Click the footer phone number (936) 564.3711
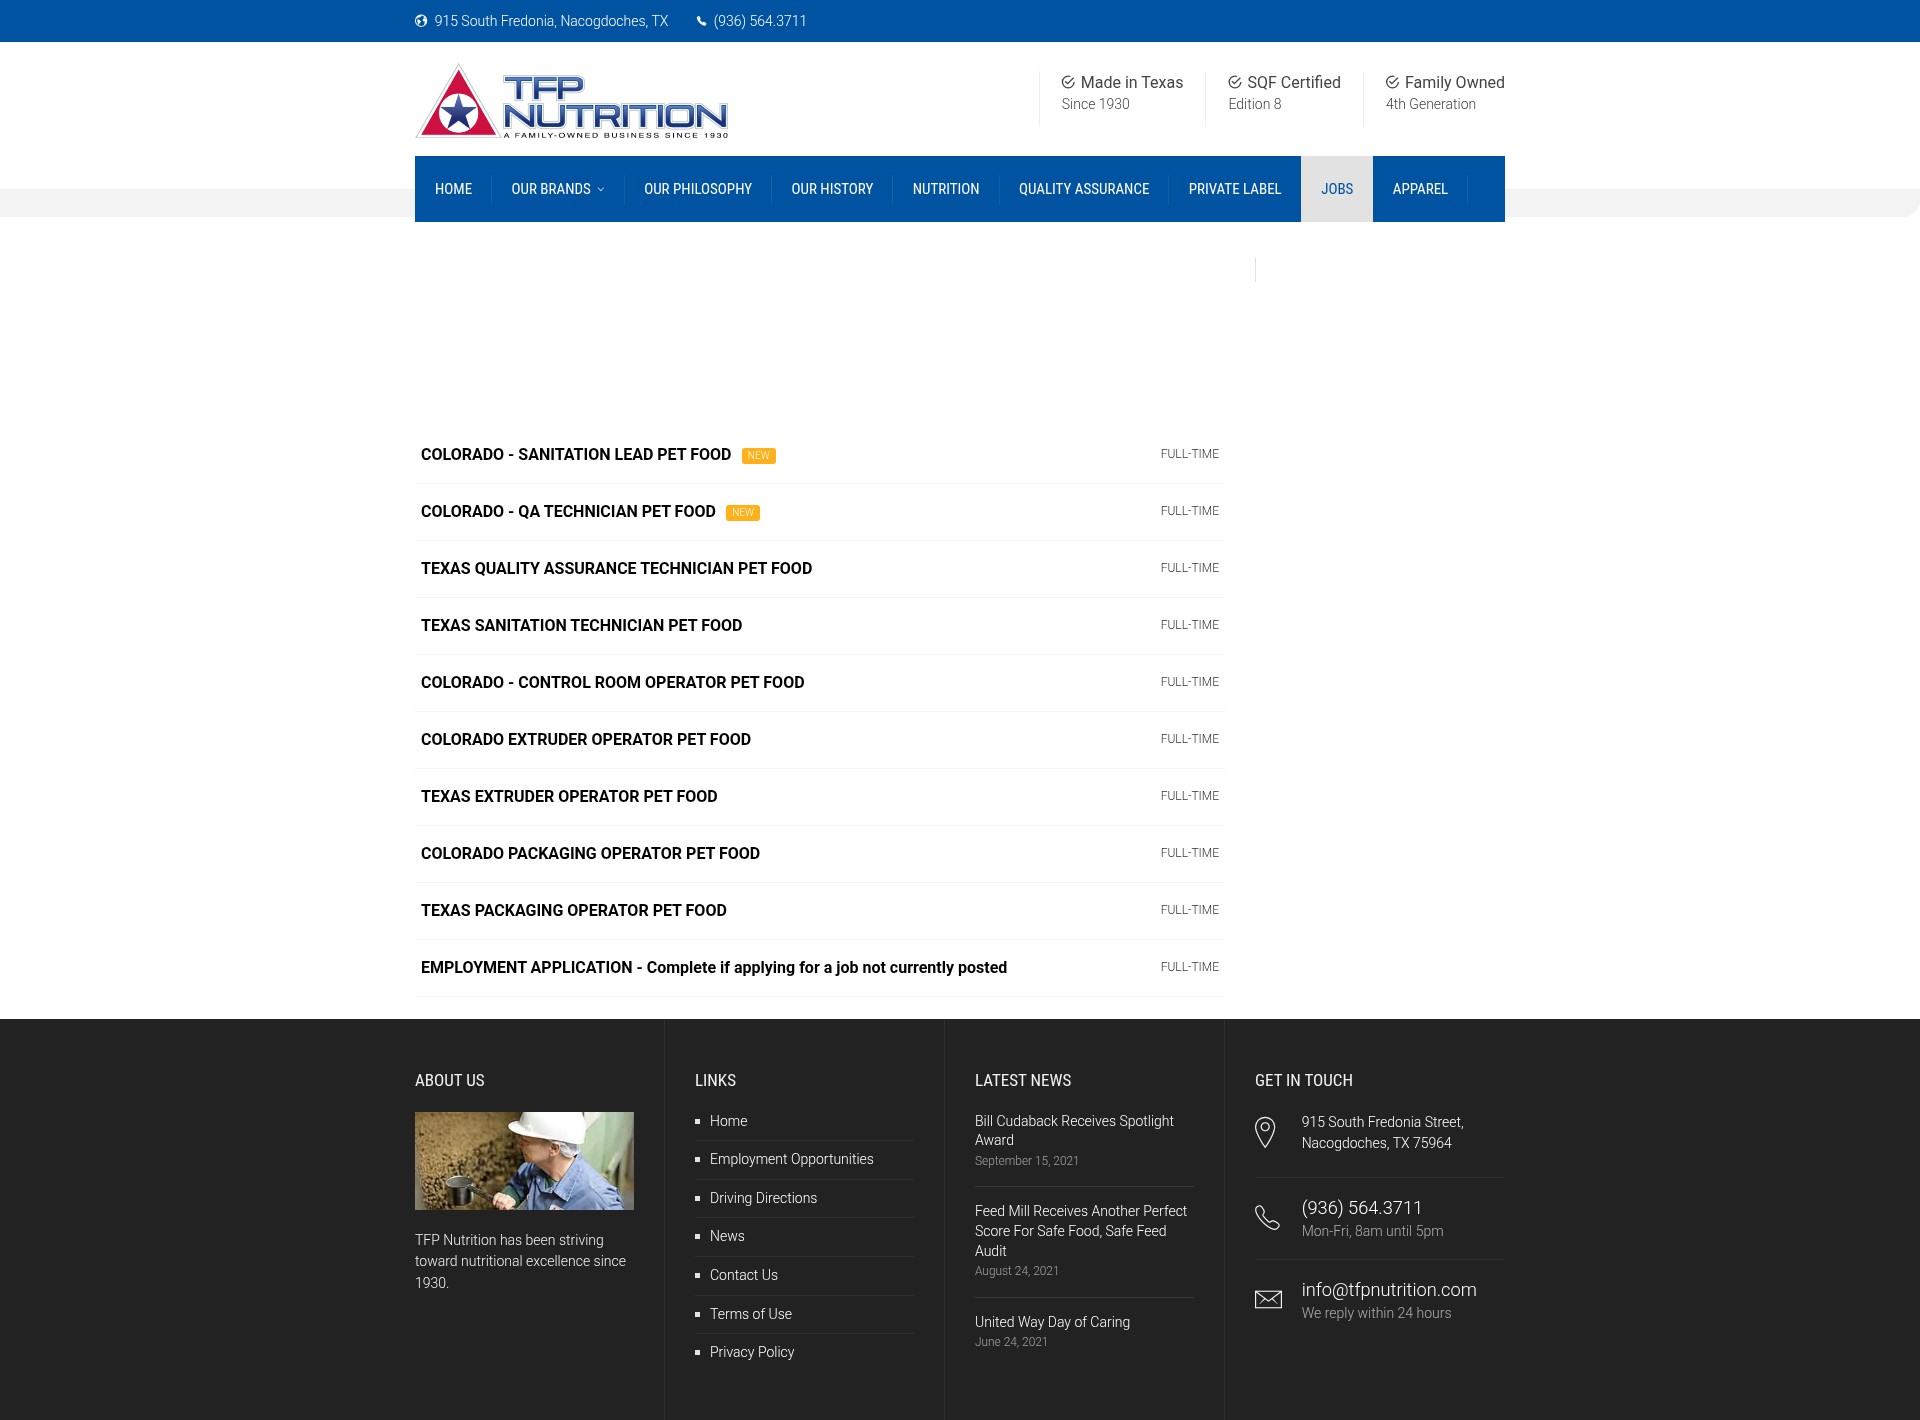This screenshot has width=1920, height=1420. [x=1361, y=1208]
